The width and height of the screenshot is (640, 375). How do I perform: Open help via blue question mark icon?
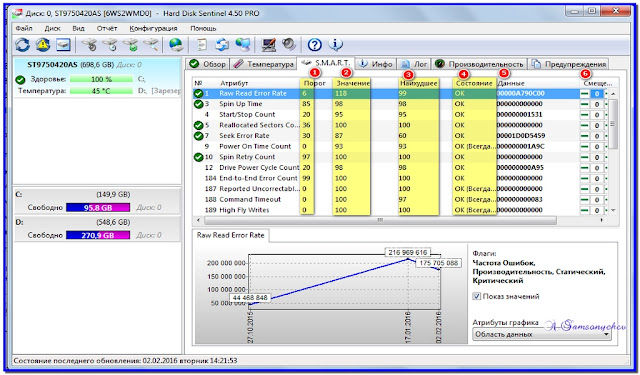click(315, 44)
